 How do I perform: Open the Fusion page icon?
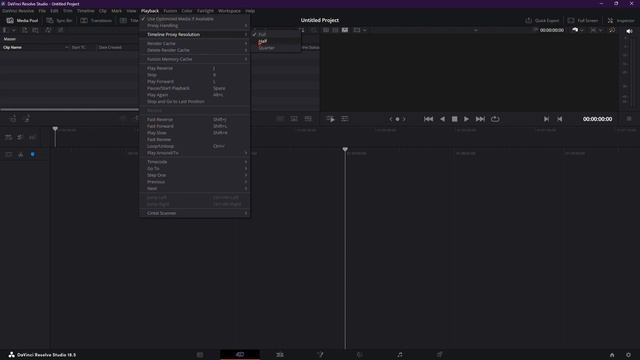(320, 355)
